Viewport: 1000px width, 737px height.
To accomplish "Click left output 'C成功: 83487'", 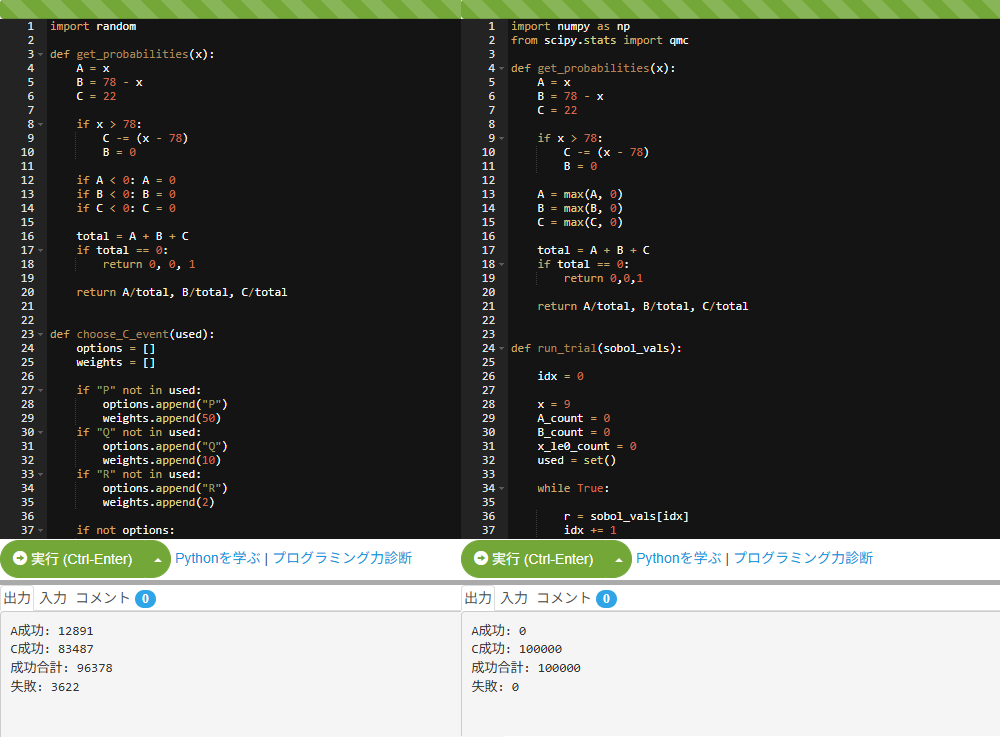I will 52,649.
